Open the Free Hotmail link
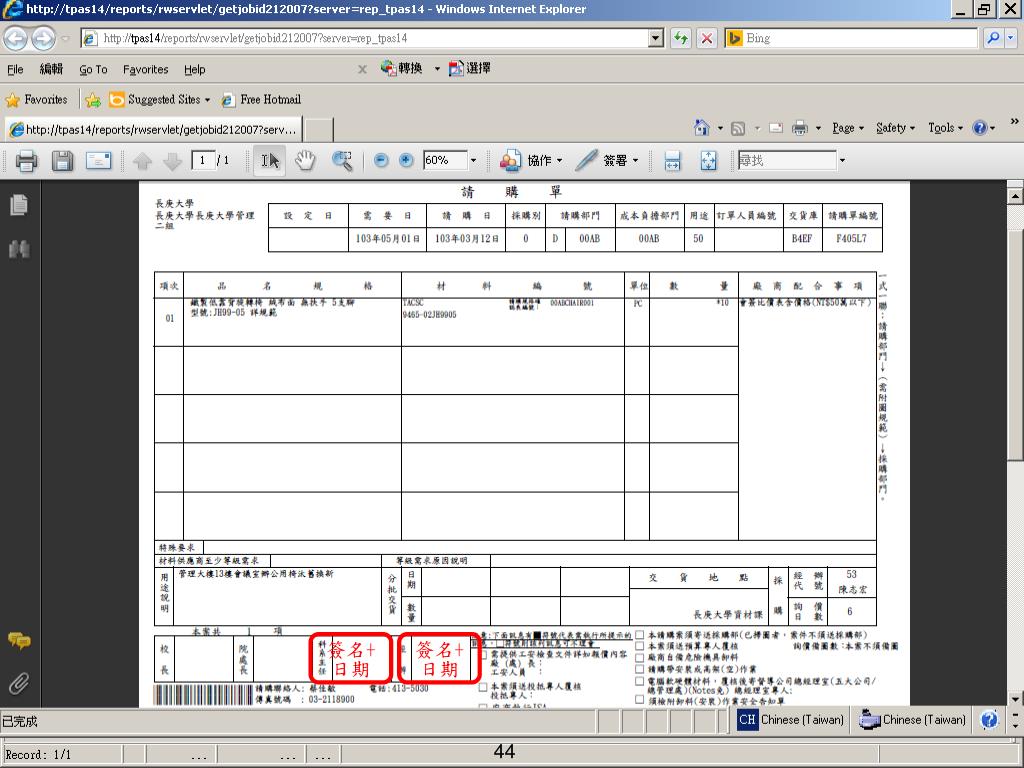 click(x=261, y=99)
